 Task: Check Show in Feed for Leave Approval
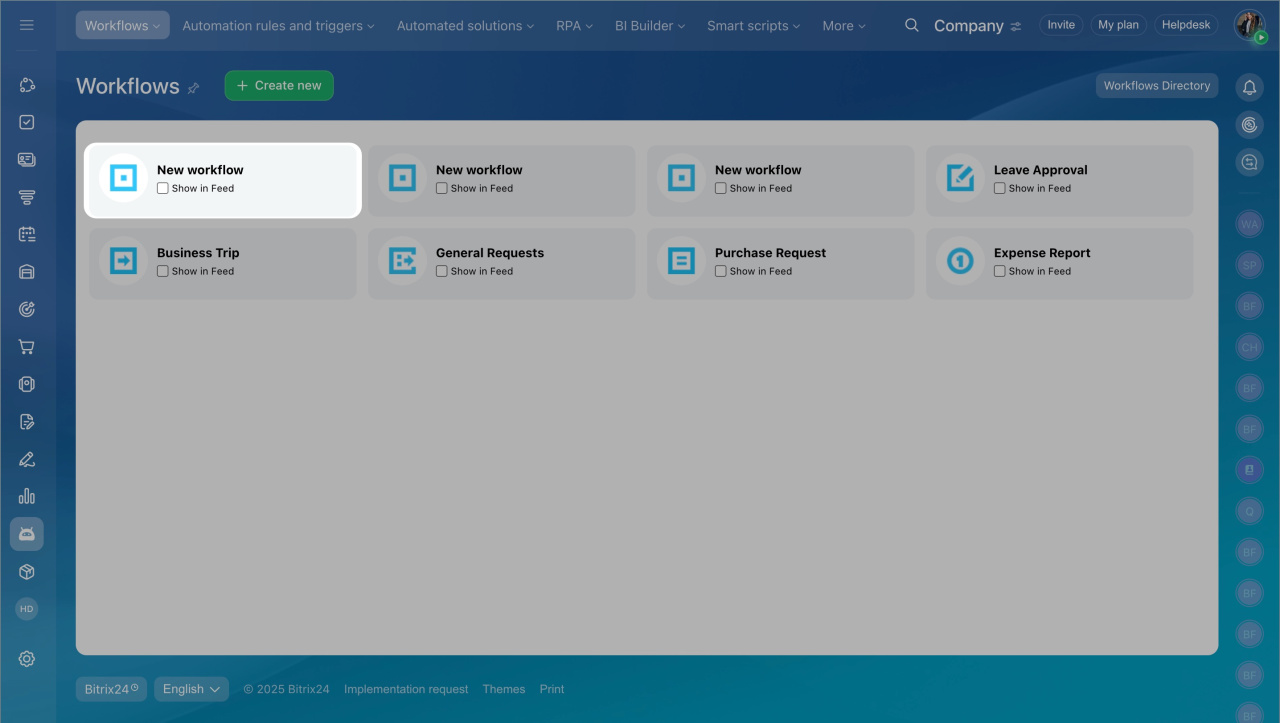(x=1000, y=188)
